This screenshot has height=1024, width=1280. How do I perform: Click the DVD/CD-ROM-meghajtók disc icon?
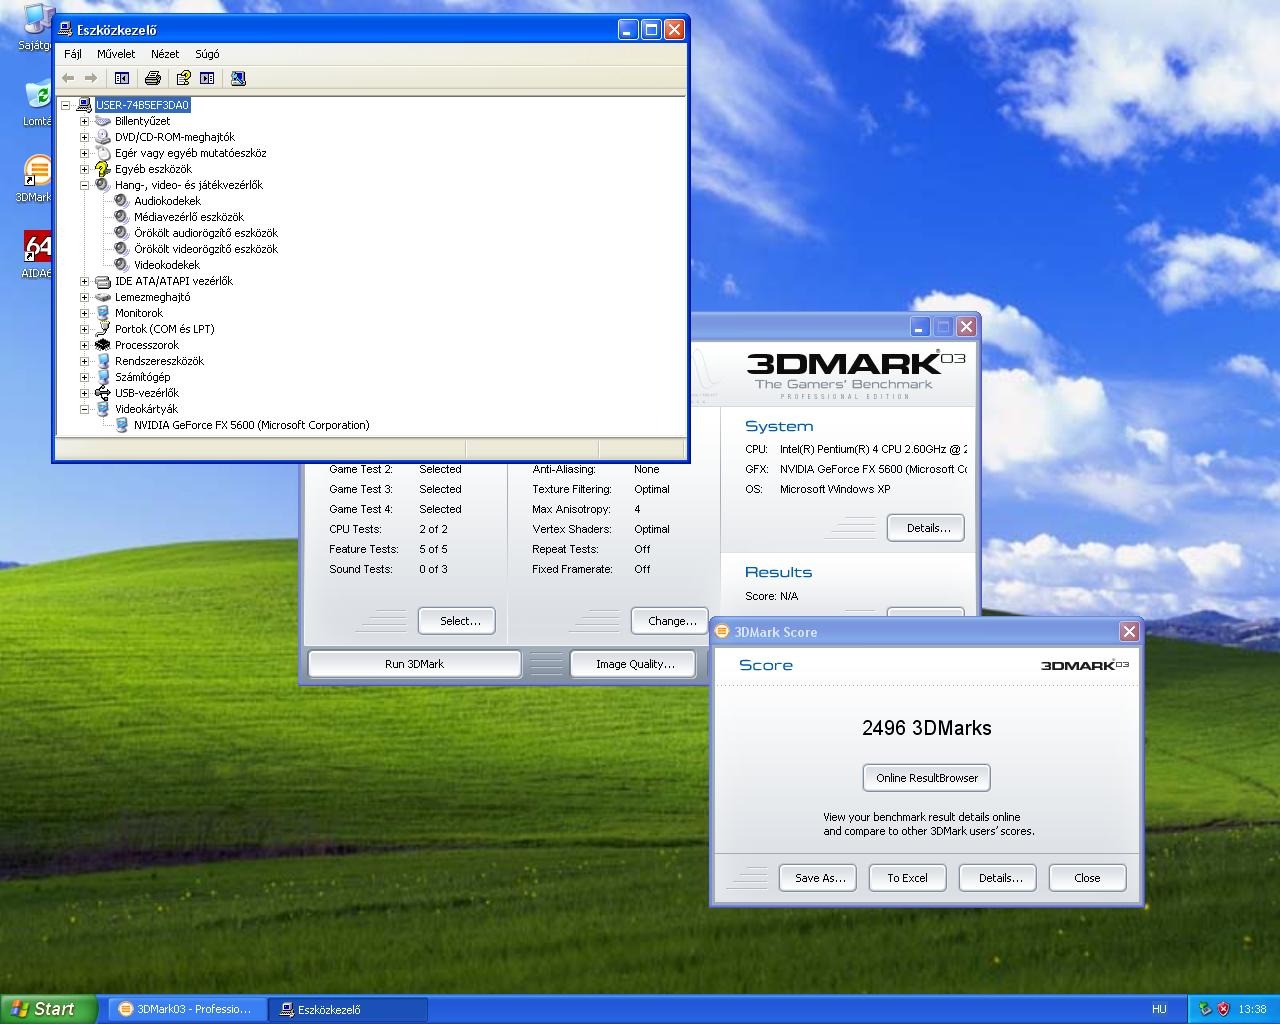[102, 137]
